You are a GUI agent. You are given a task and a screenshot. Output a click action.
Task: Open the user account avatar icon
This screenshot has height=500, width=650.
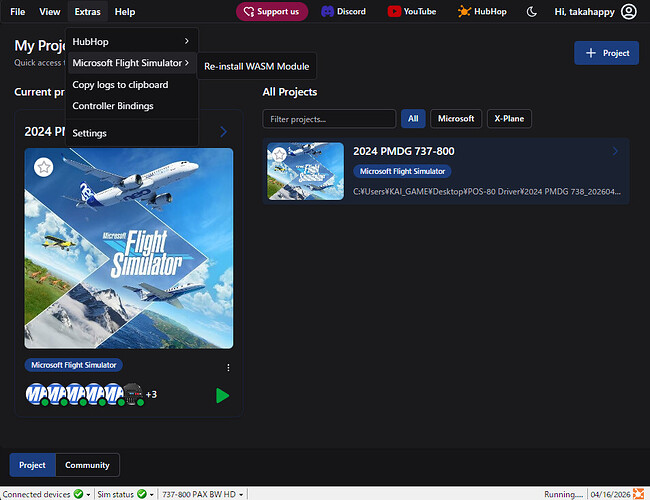(x=628, y=12)
